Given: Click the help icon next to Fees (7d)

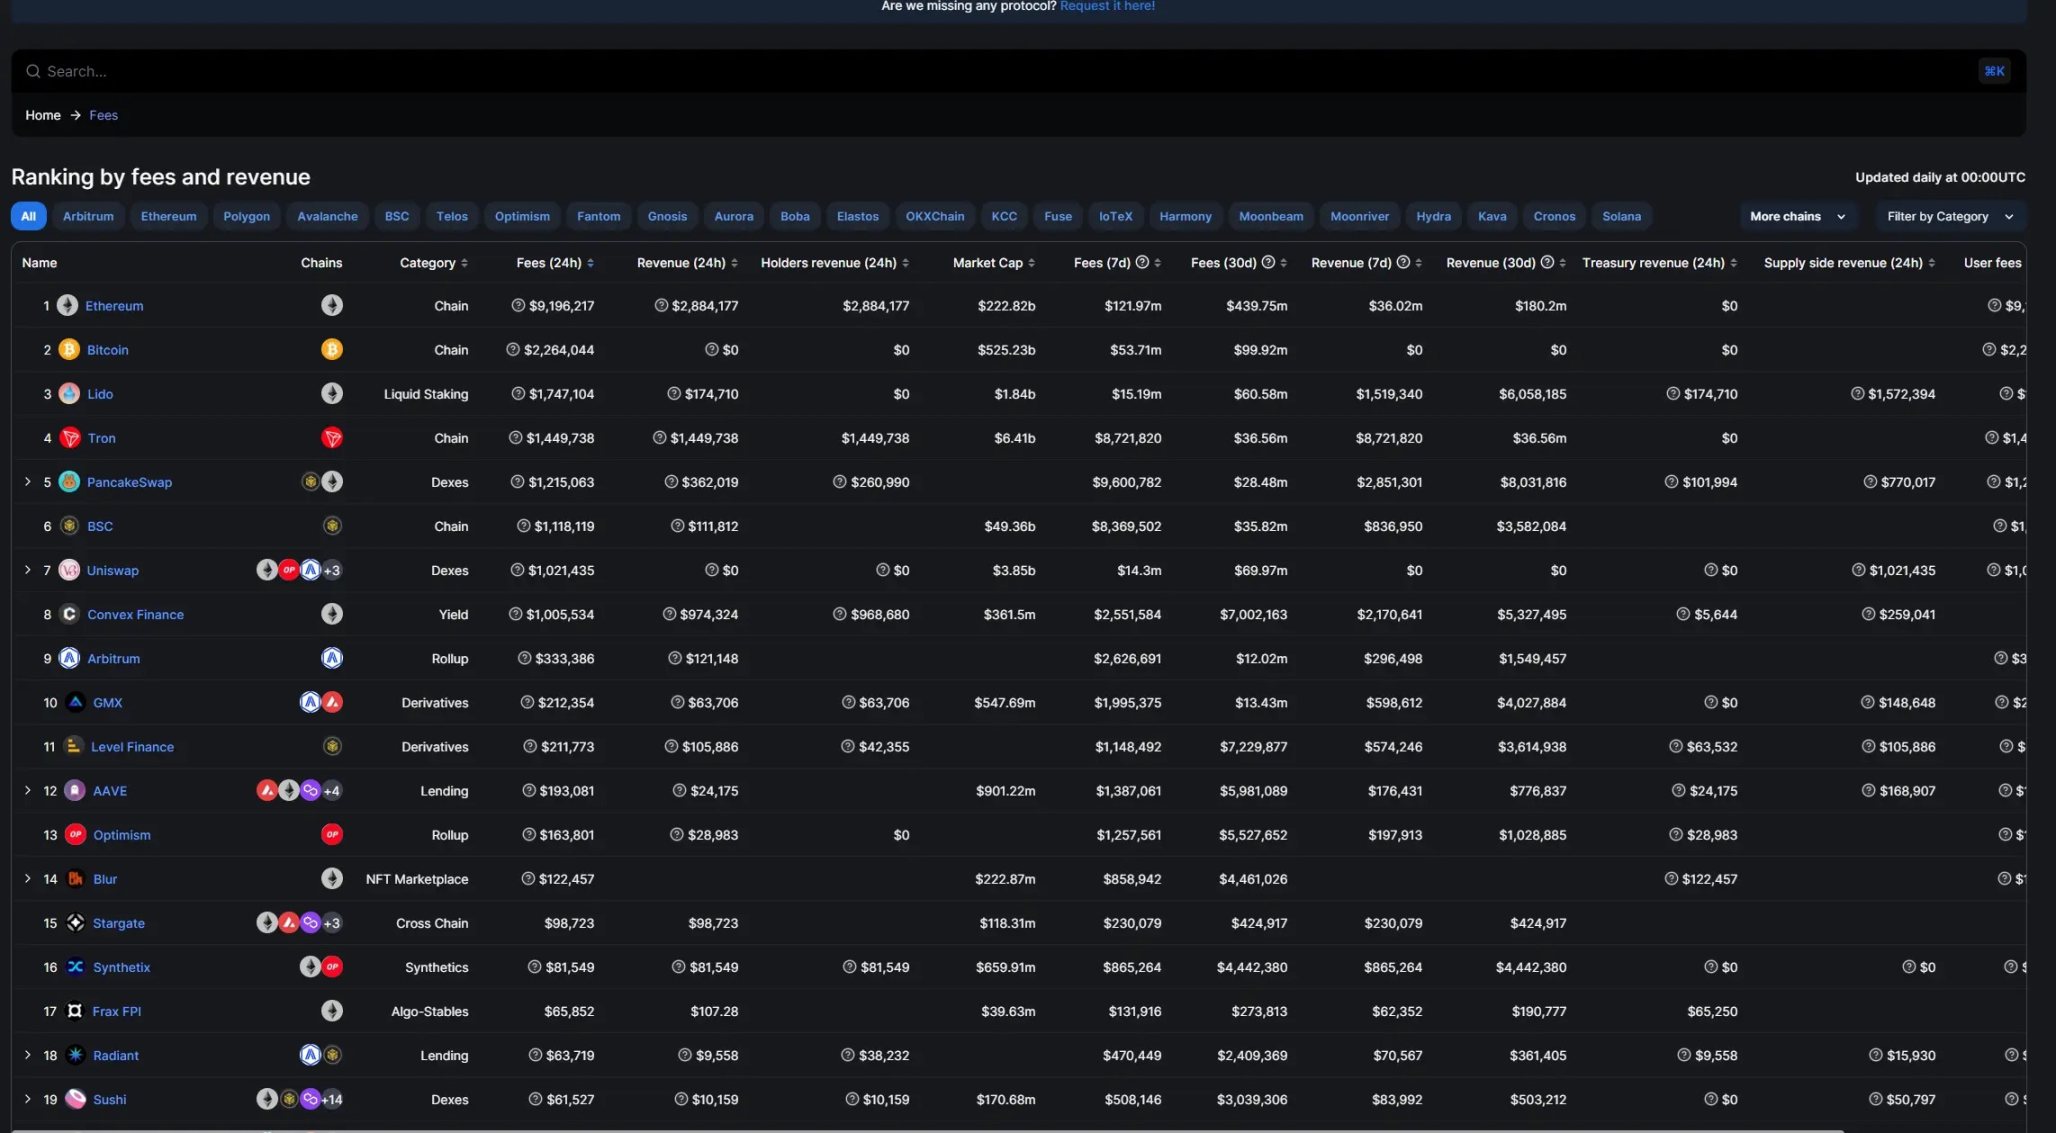Looking at the screenshot, I should [x=1142, y=262].
